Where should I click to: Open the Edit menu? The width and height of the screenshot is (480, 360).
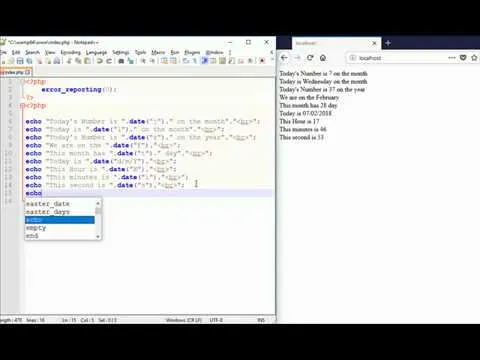(16, 52)
